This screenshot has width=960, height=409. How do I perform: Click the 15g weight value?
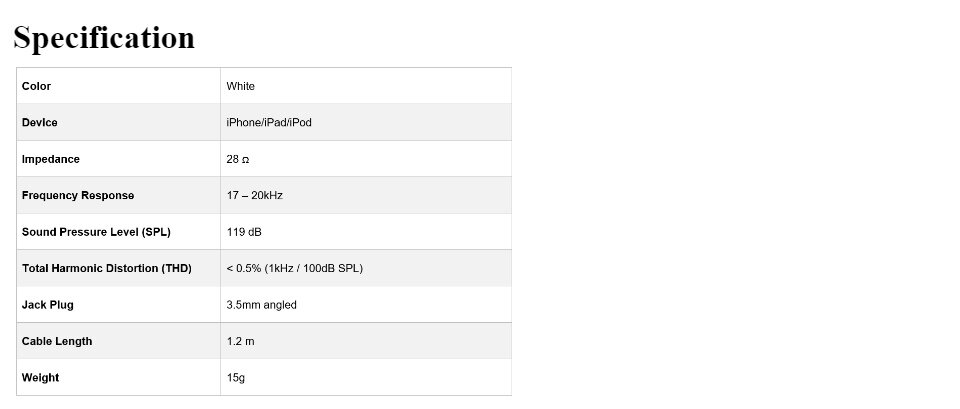click(x=236, y=378)
